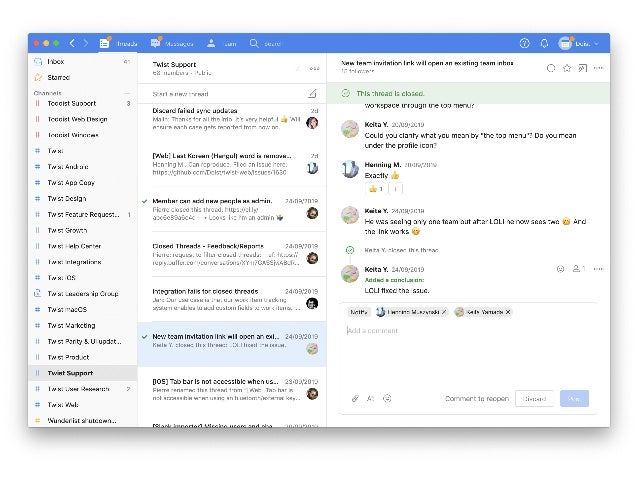The image size is (638, 479).
Task: Click the compose new thread icon
Action: coord(312,94)
